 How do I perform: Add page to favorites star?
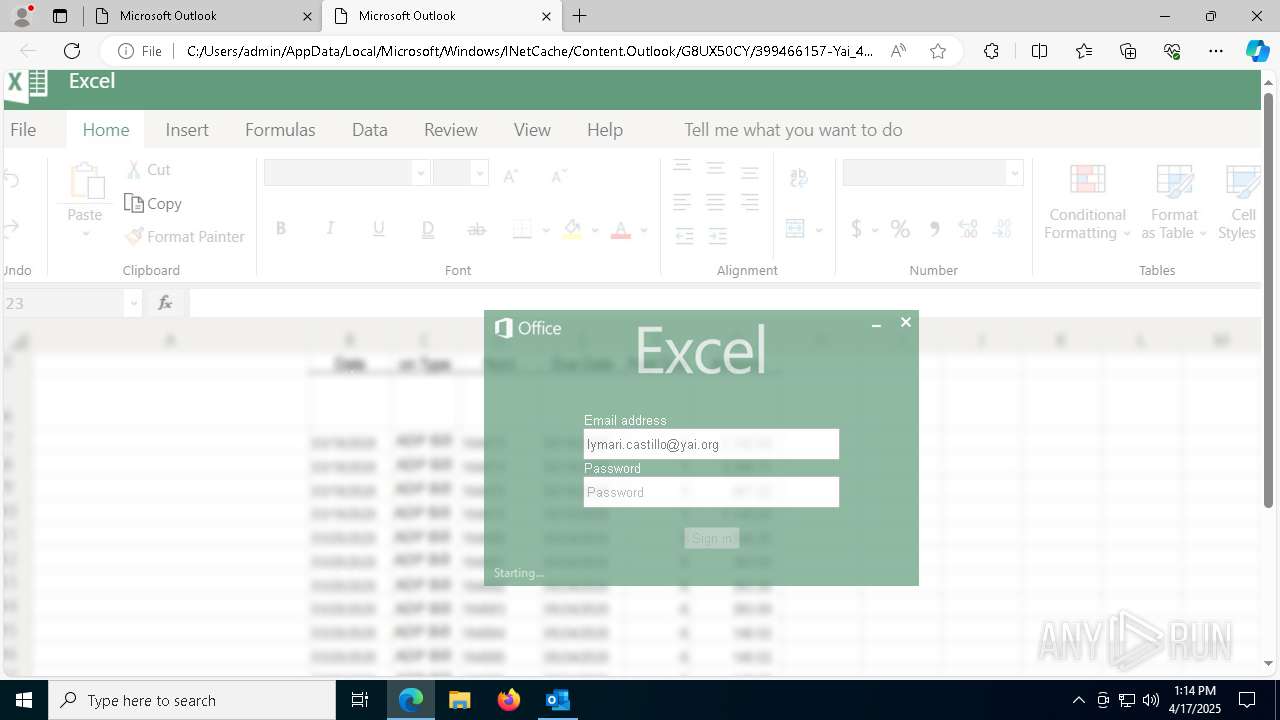click(x=937, y=51)
